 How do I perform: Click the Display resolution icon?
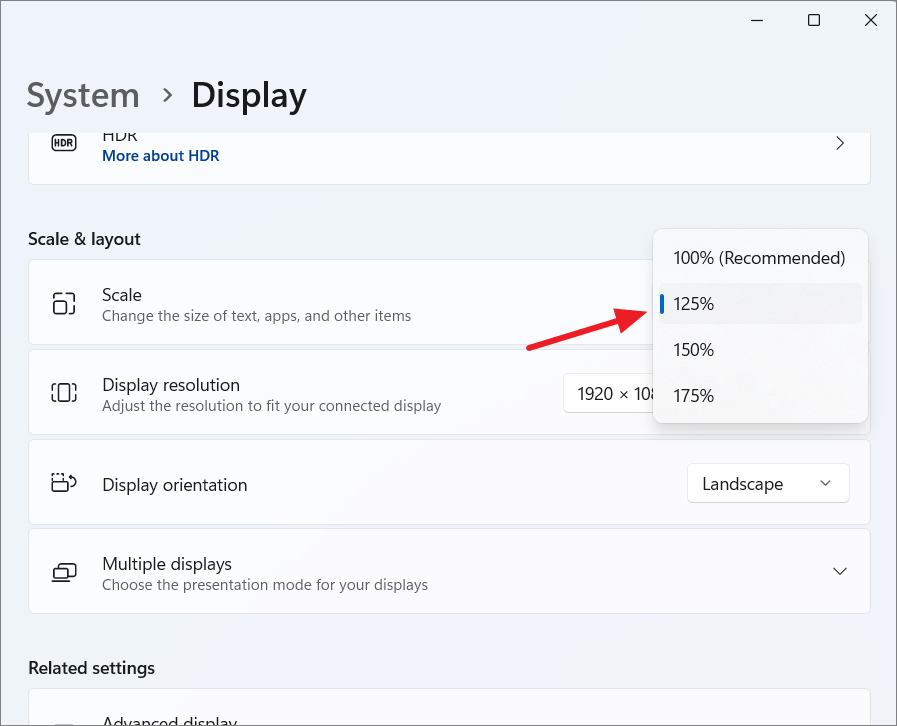coord(64,392)
